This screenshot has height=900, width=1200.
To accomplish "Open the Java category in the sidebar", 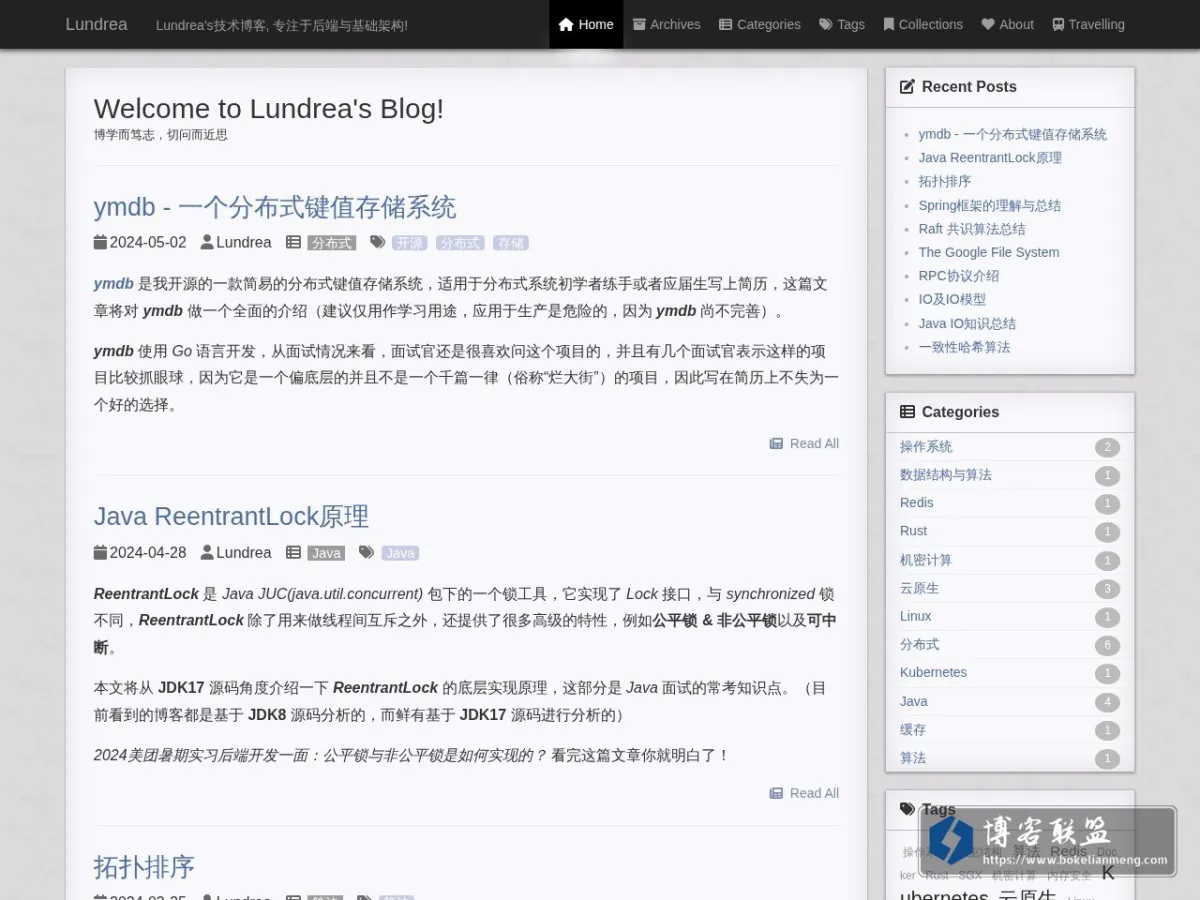I will [914, 701].
